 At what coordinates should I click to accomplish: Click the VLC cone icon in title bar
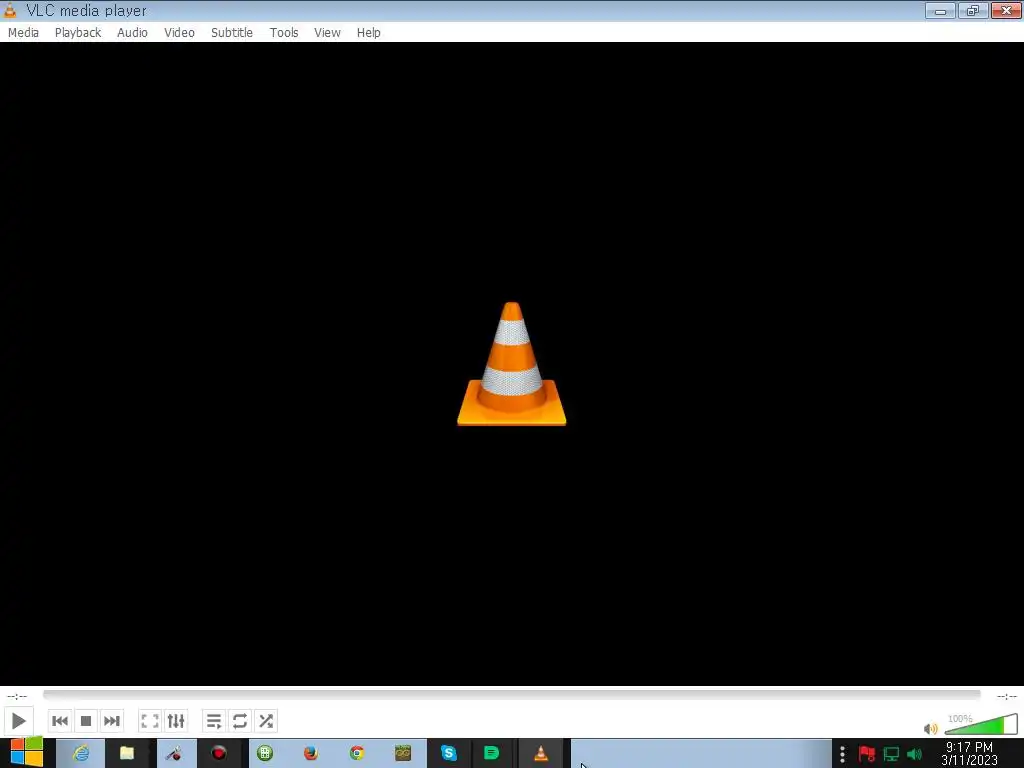(x=10, y=10)
